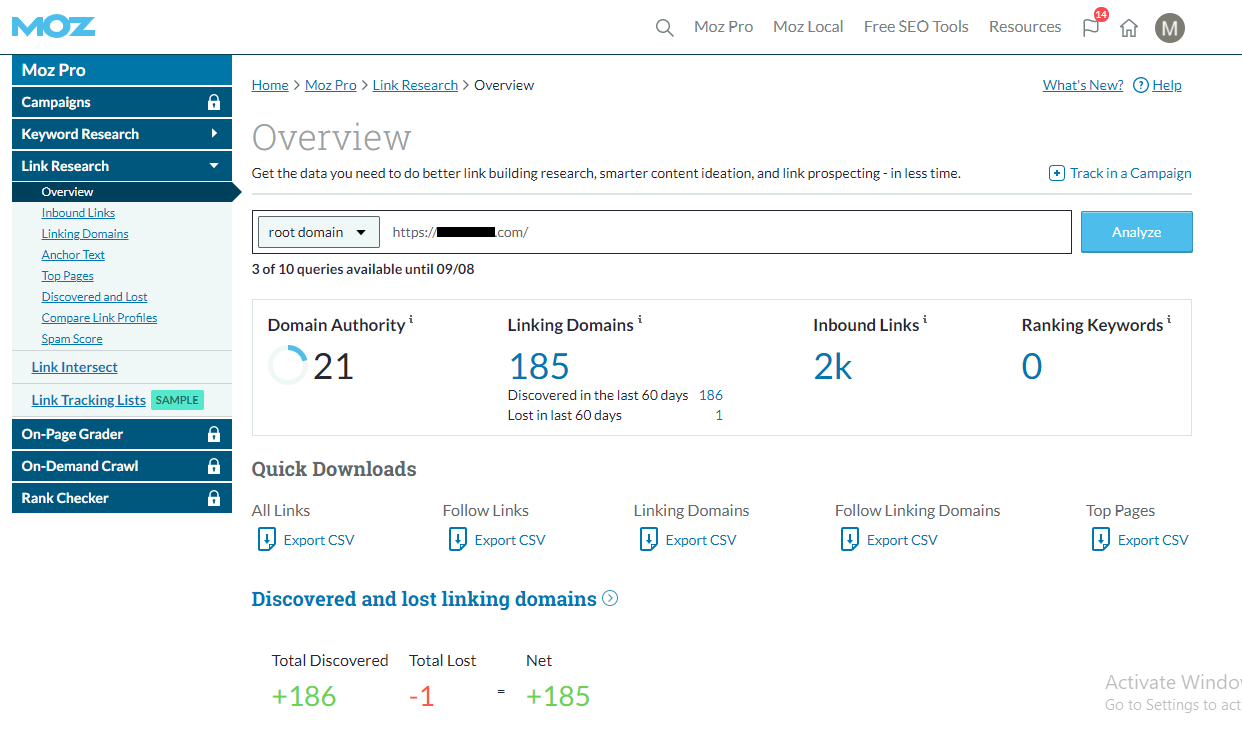The image size is (1242, 735).
Task: Click +186 Total Discovered value
Action: point(304,696)
